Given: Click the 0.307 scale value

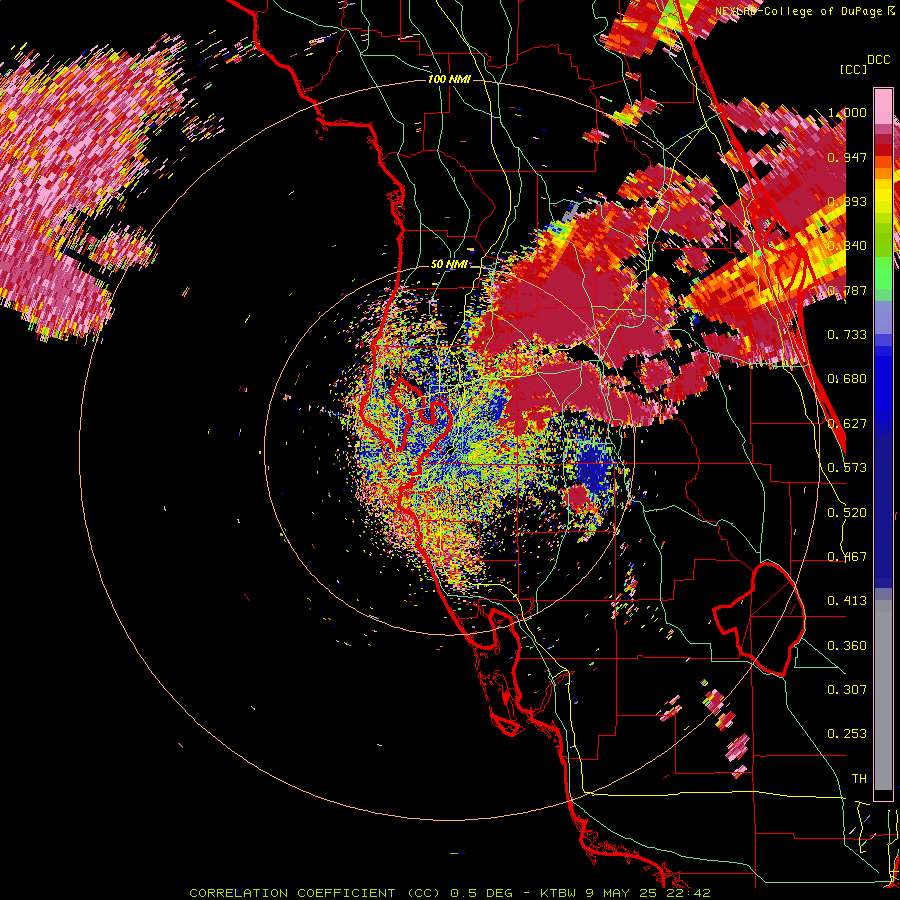Looking at the screenshot, I should (x=847, y=690).
